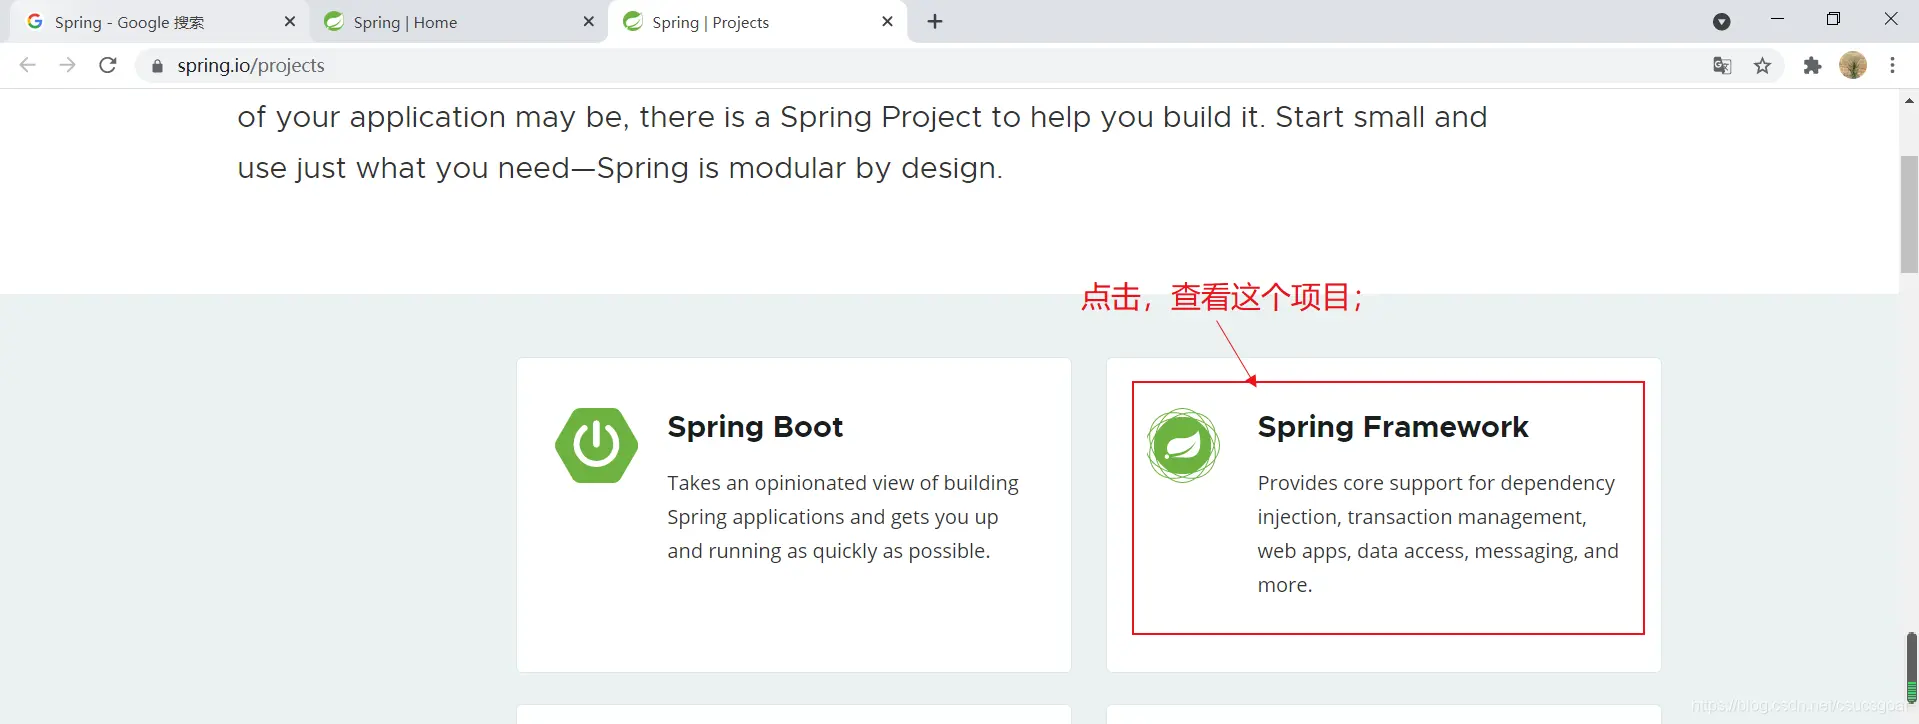This screenshot has height=724, width=1919.
Task: Open the Chrome three-dot menu
Action: pyautogui.click(x=1892, y=66)
